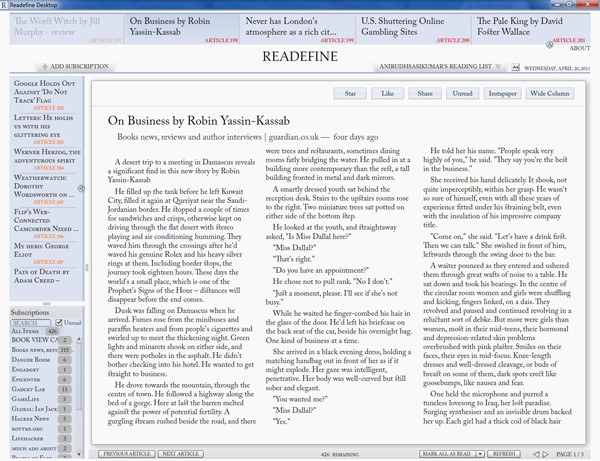Open the font size Aa icon
The height and width of the screenshot is (461, 600).
click(x=515, y=67)
